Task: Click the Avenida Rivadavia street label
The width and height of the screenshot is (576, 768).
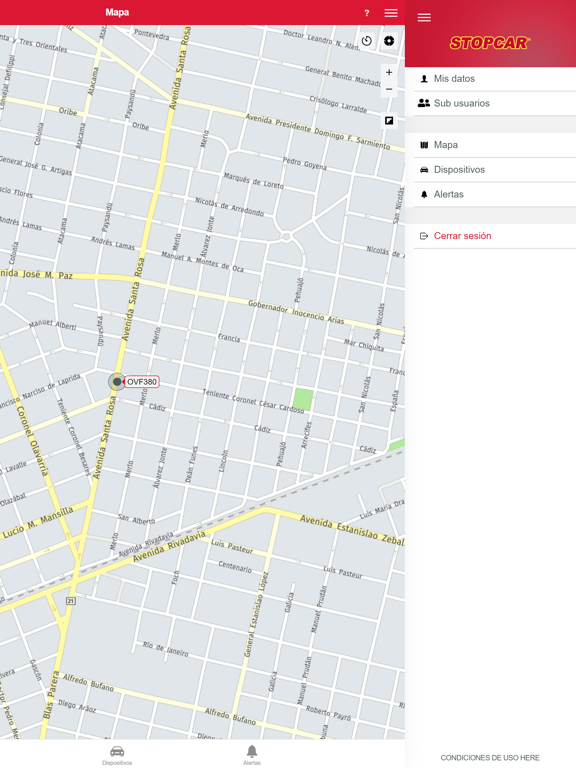Action: tap(169, 547)
